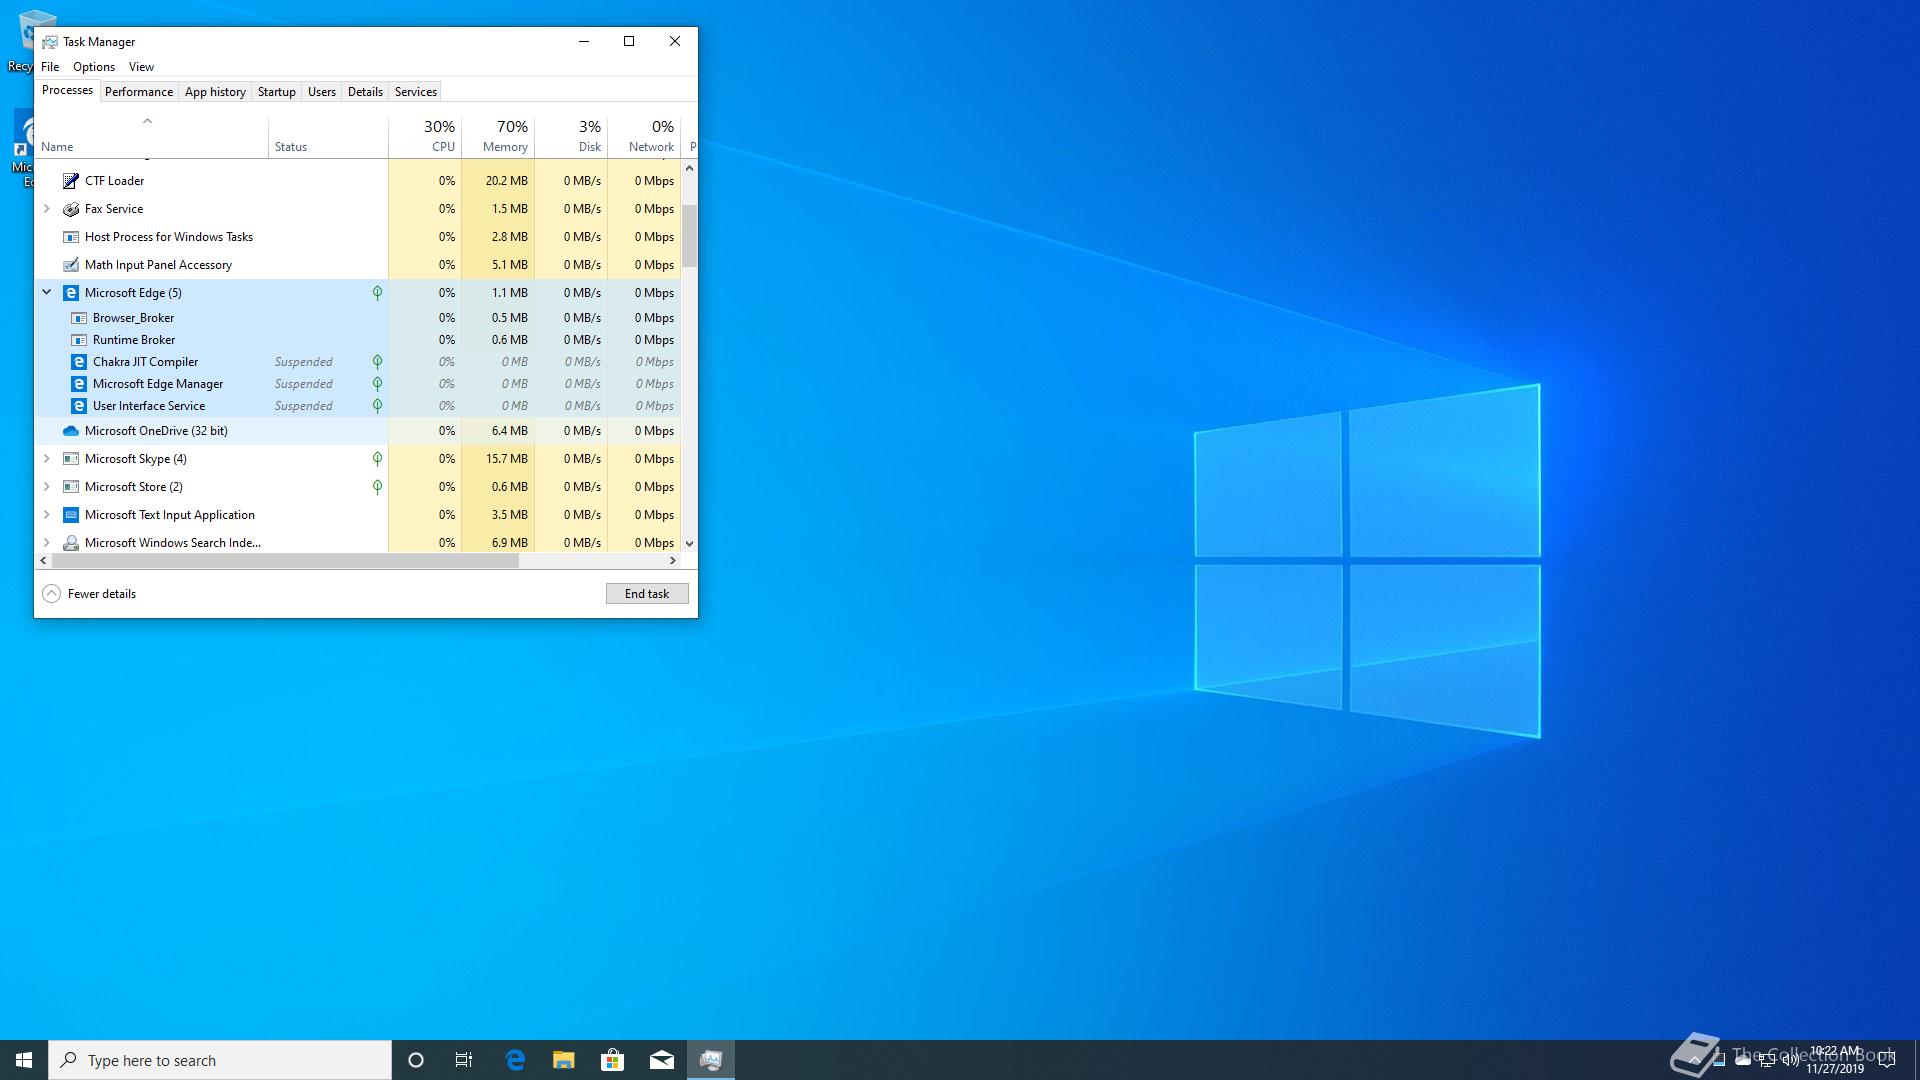
Task: Click the Task Manager taskbar button
Action: [x=711, y=1060]
